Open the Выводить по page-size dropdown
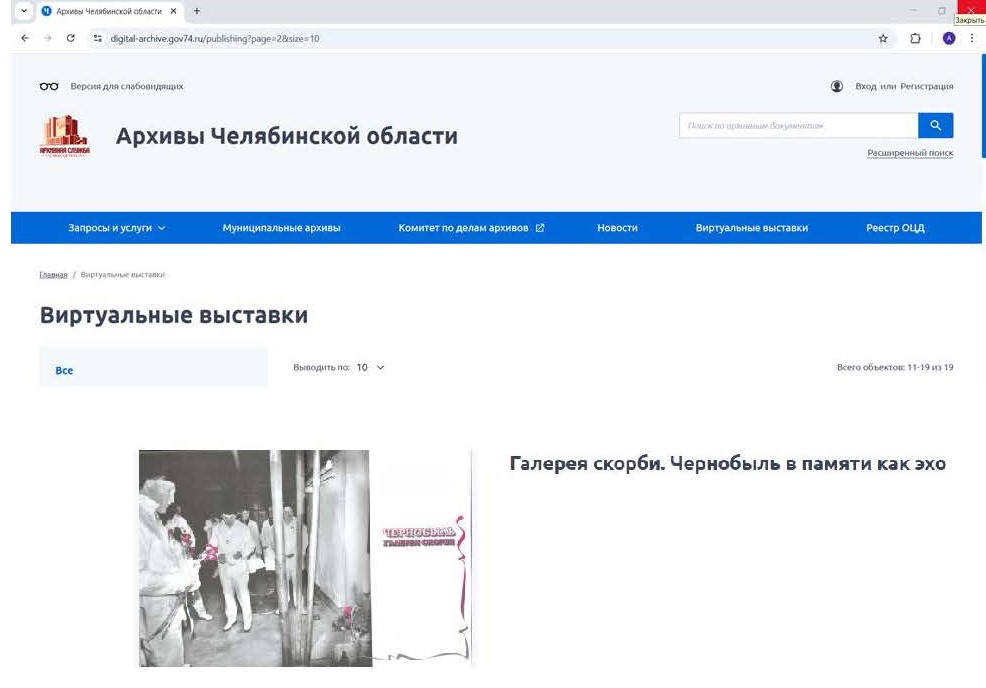This screenshot has width=986, height=688. 370,367
